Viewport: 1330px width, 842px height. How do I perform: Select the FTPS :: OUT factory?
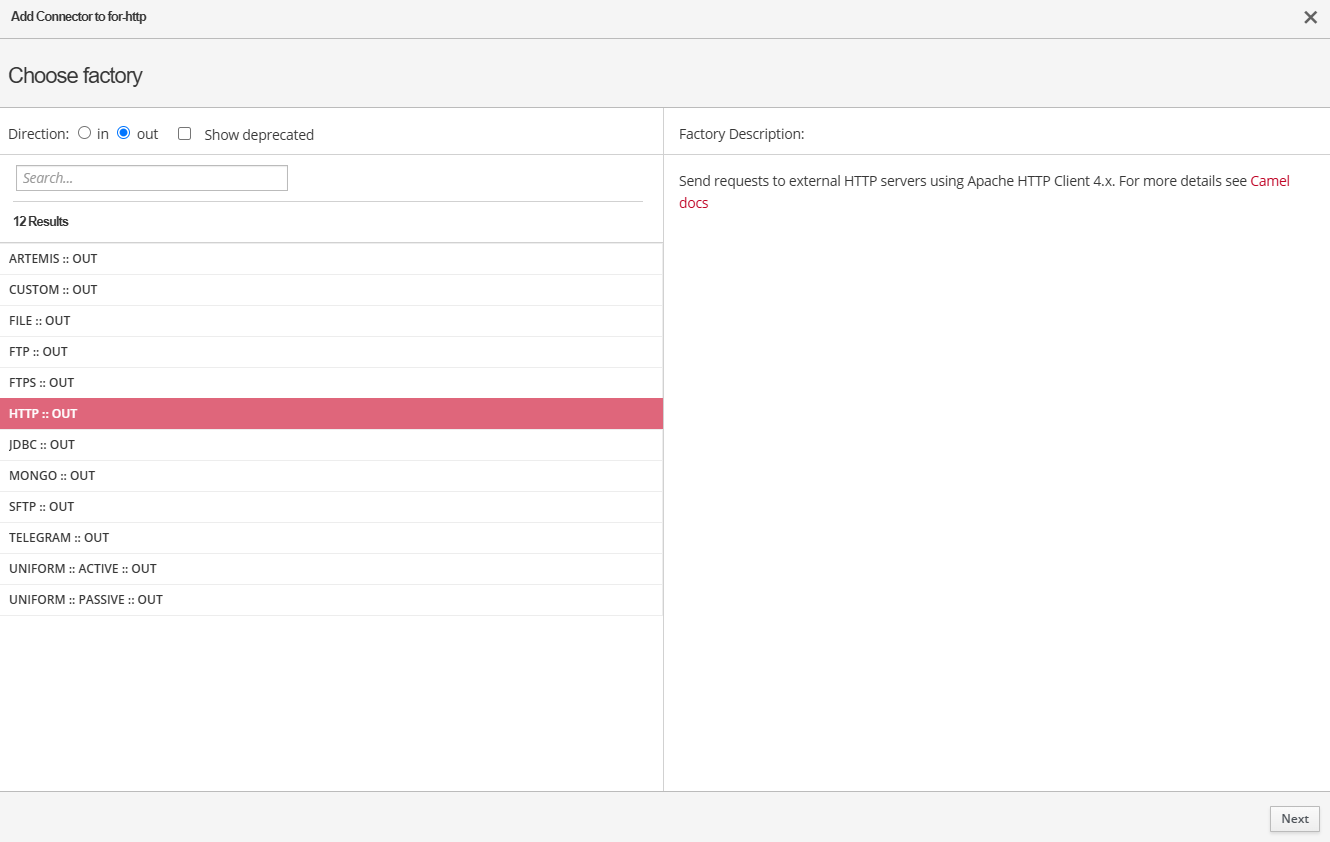pos(41,383)
